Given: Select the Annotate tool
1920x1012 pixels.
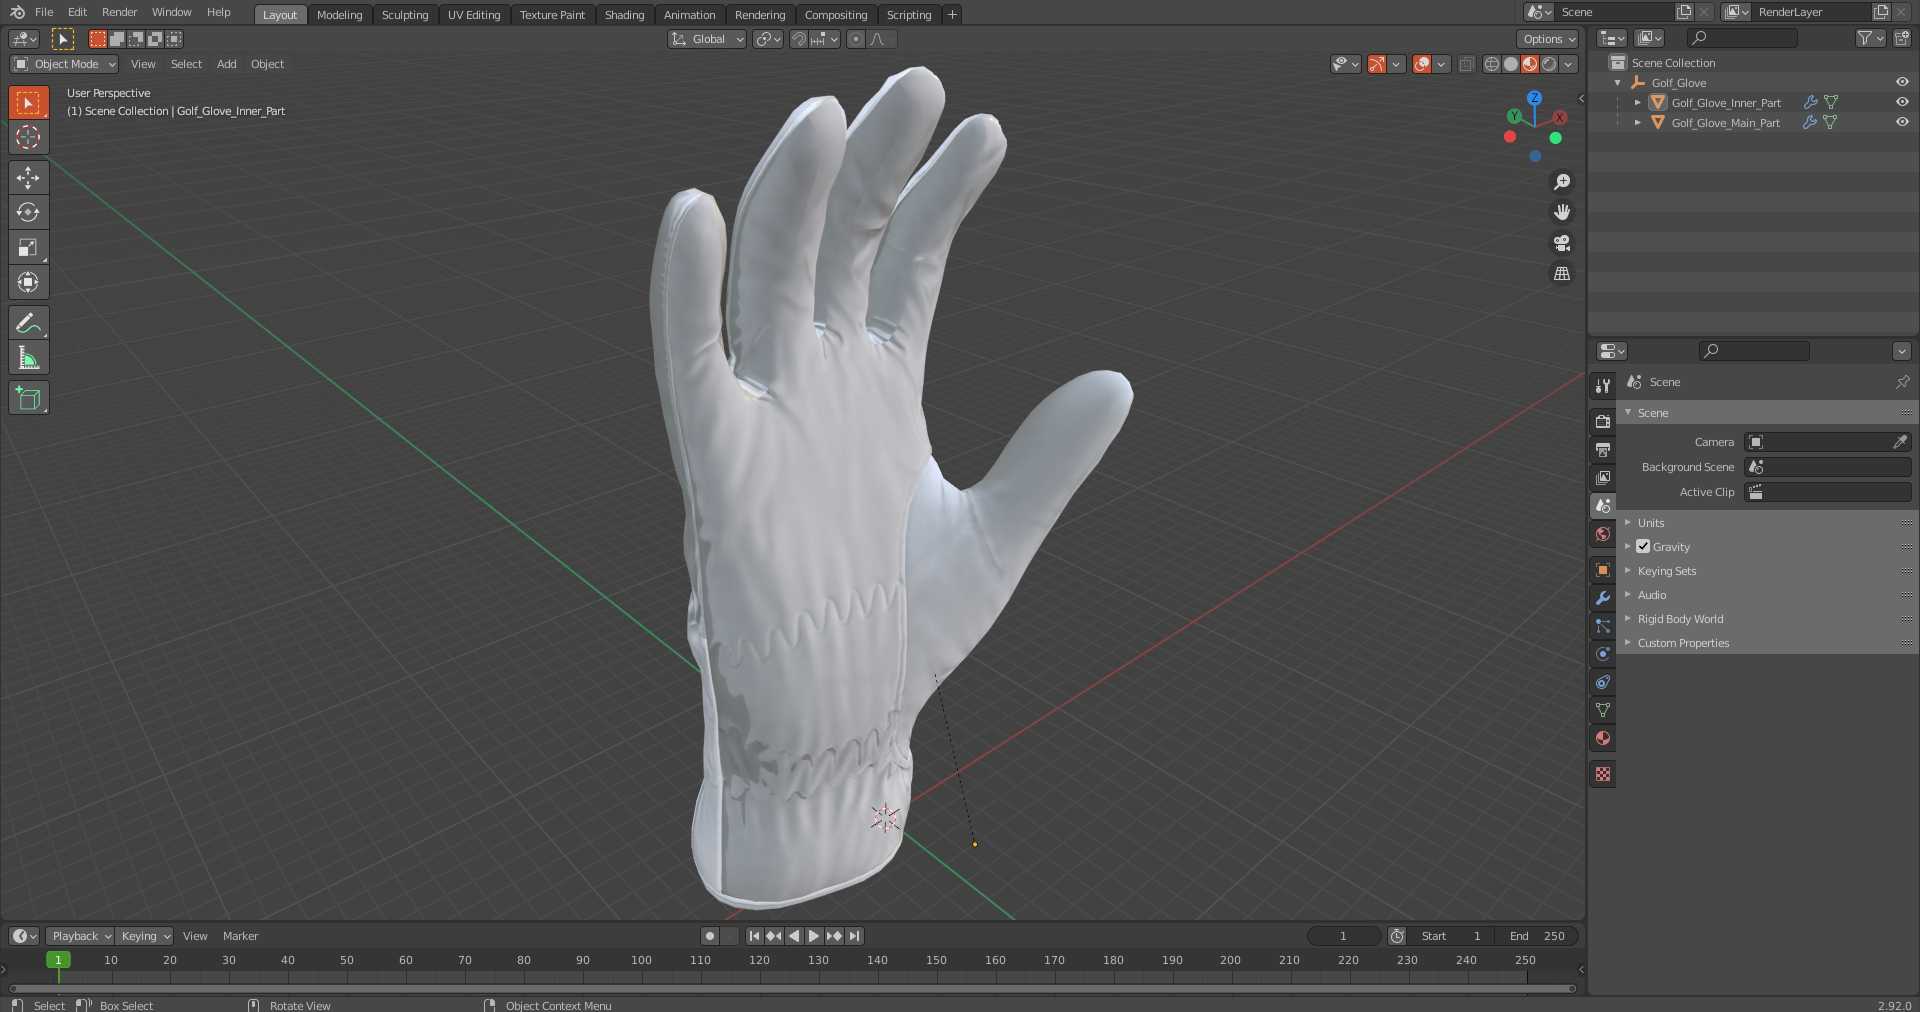Looking at the screenshot, I should [28, 323].
